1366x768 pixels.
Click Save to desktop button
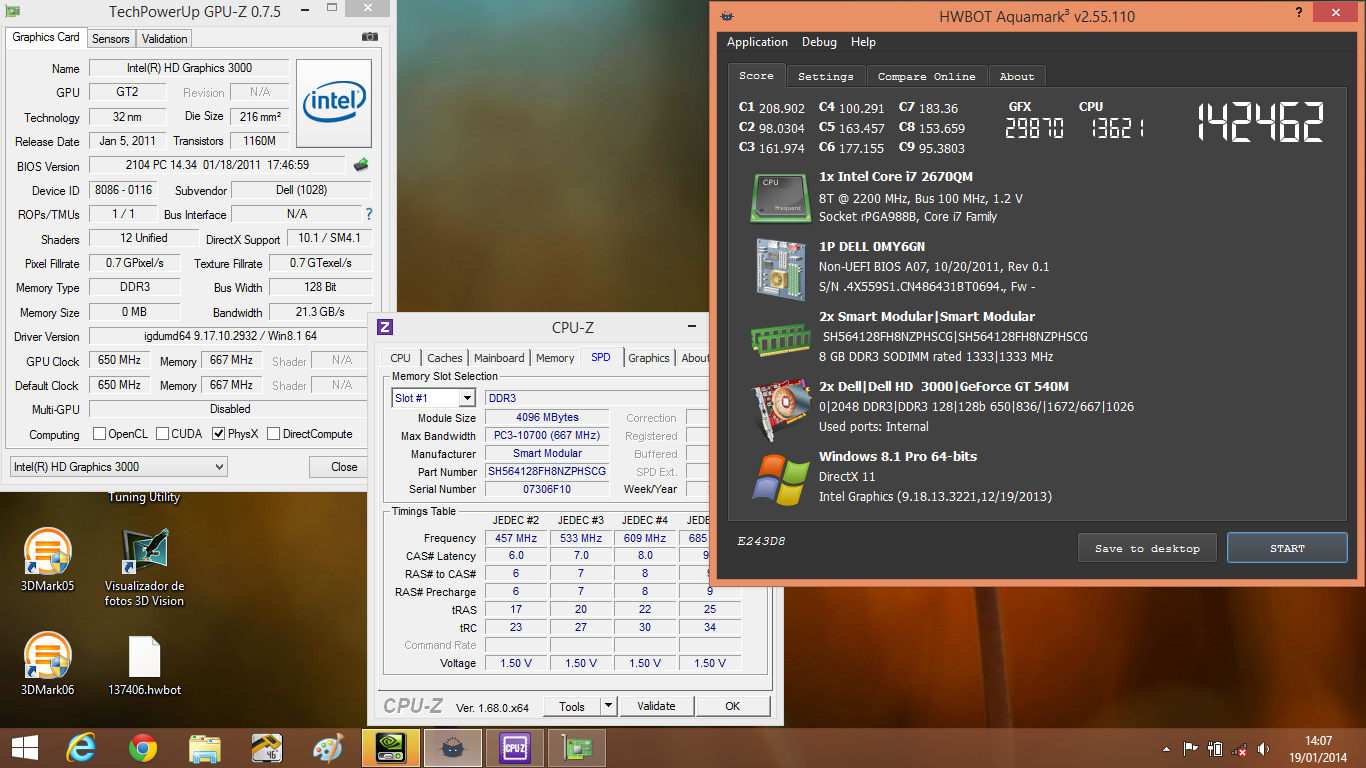[x=1147, y=548]
